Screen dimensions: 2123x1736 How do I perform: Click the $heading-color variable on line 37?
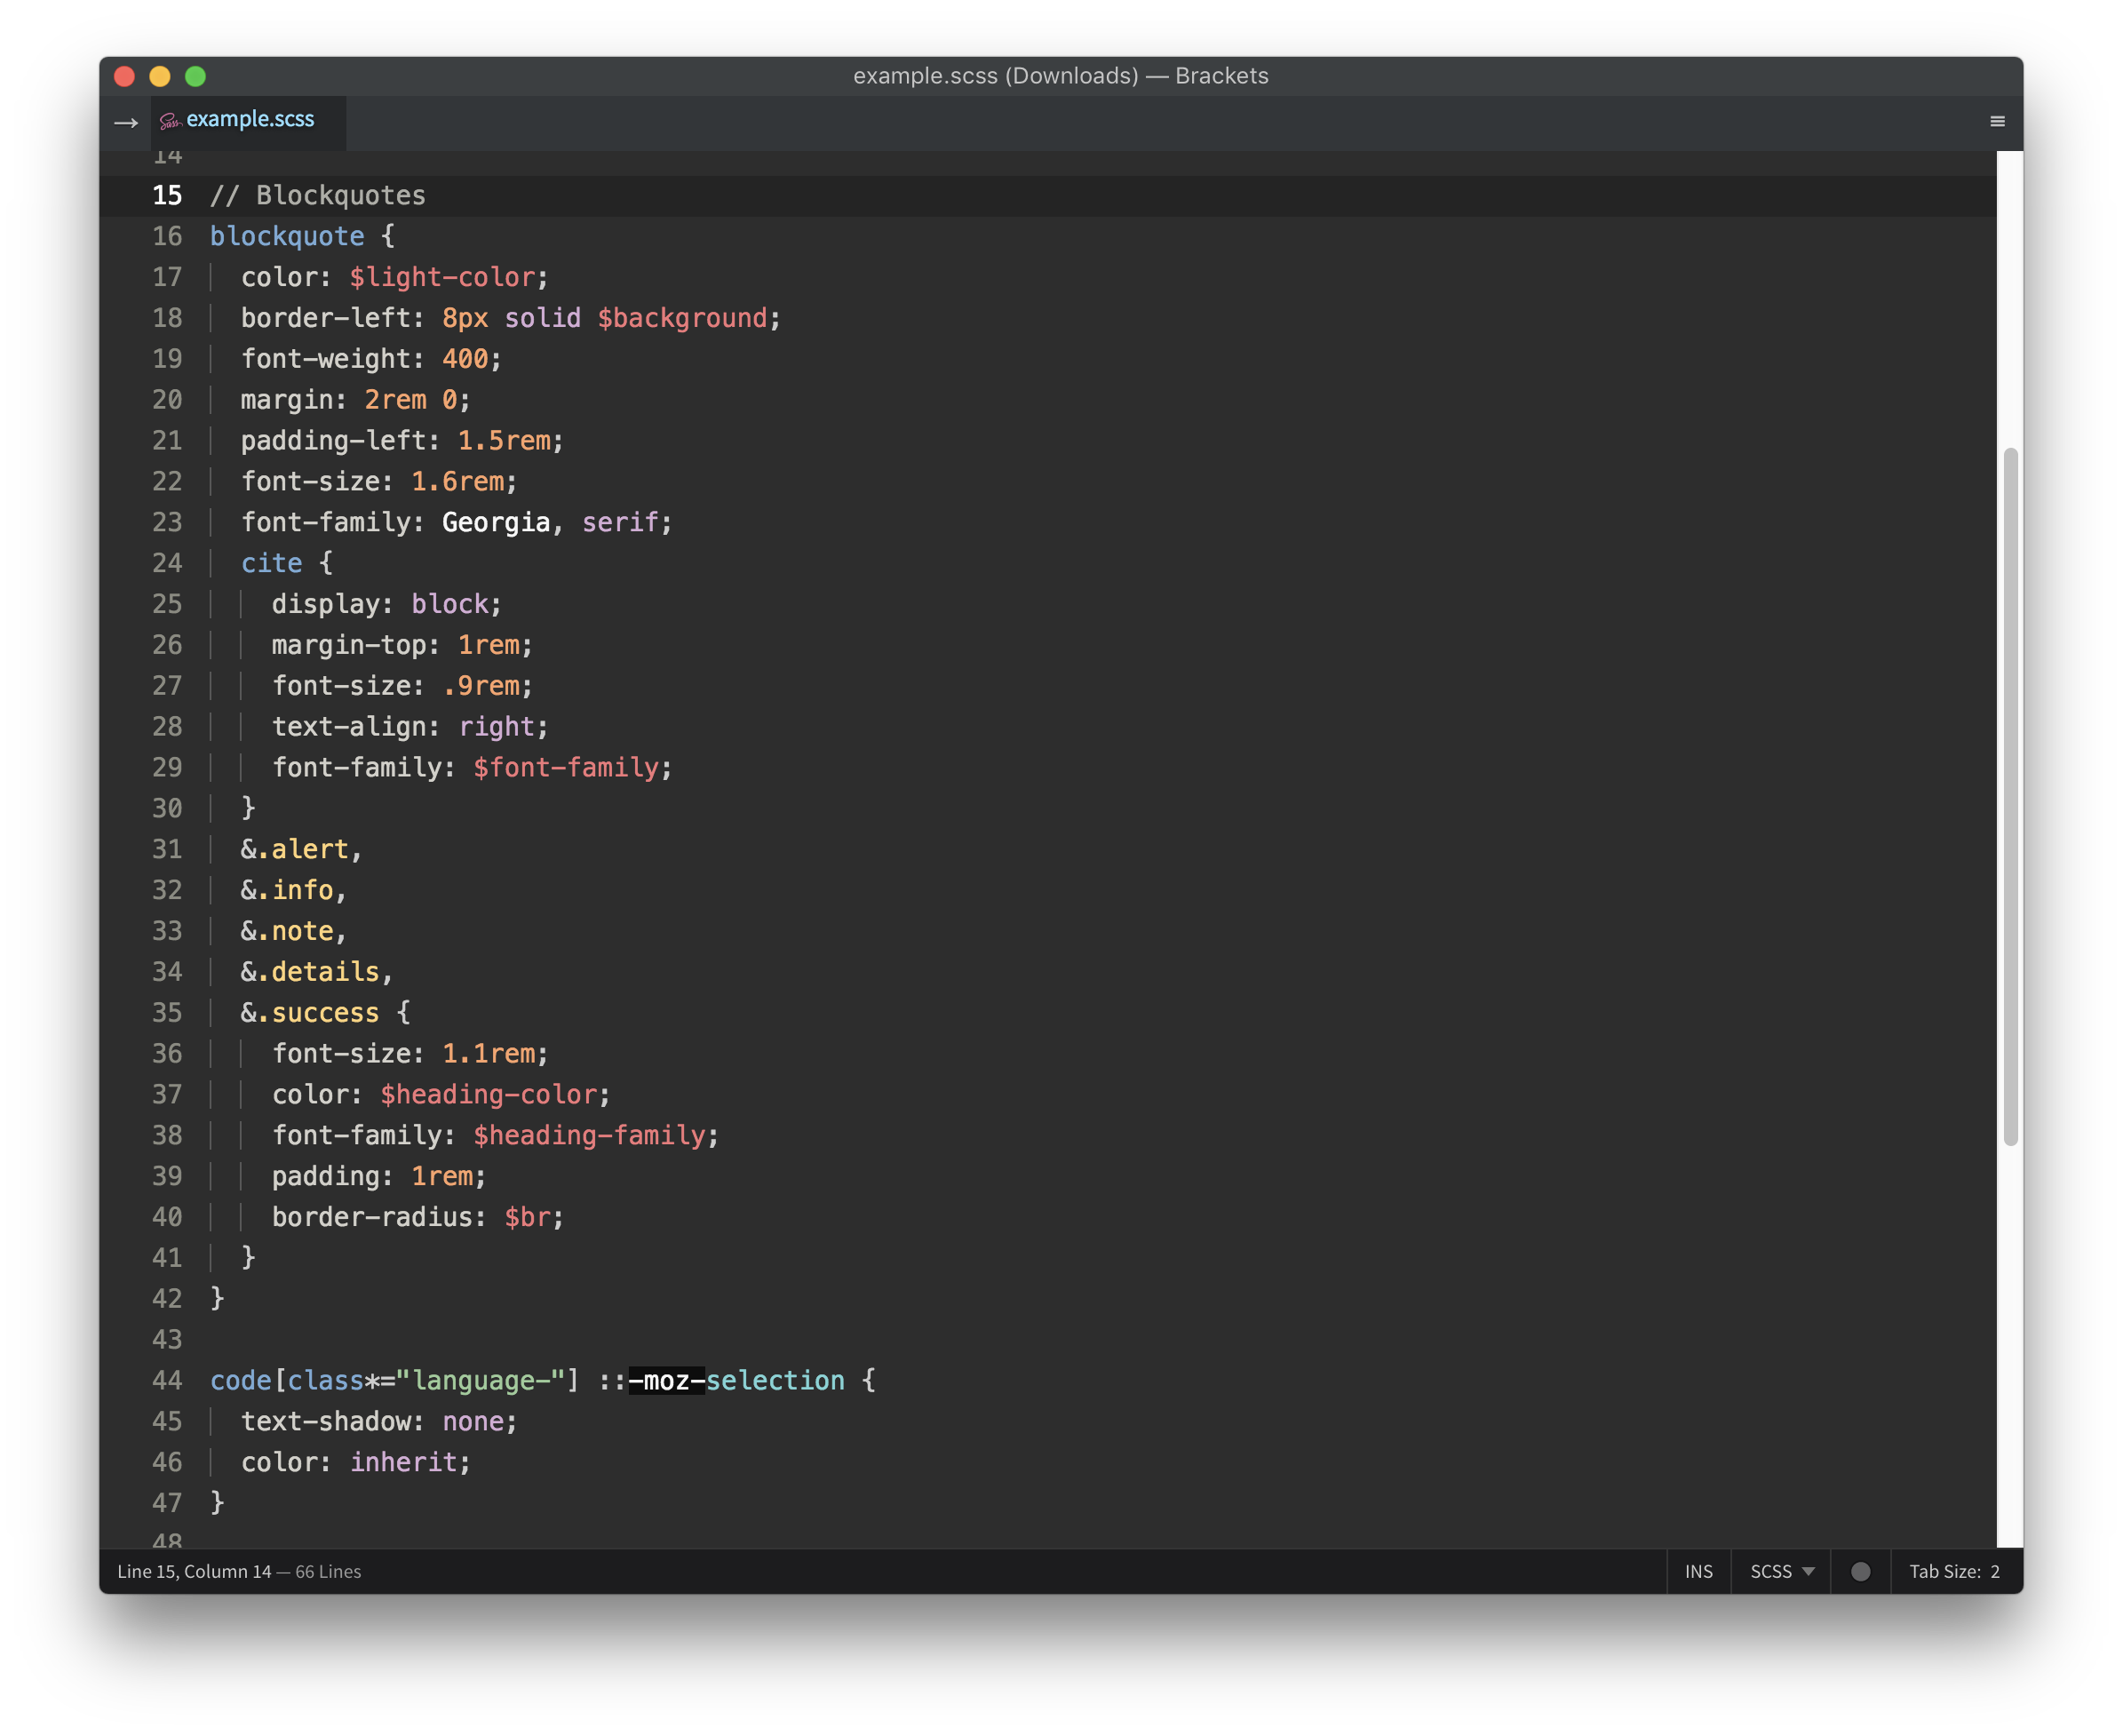(488, 1094)
